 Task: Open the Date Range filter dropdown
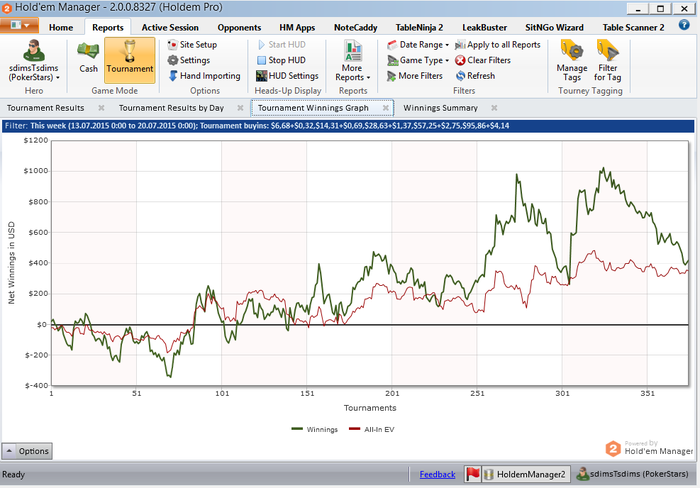coord(418,45)
